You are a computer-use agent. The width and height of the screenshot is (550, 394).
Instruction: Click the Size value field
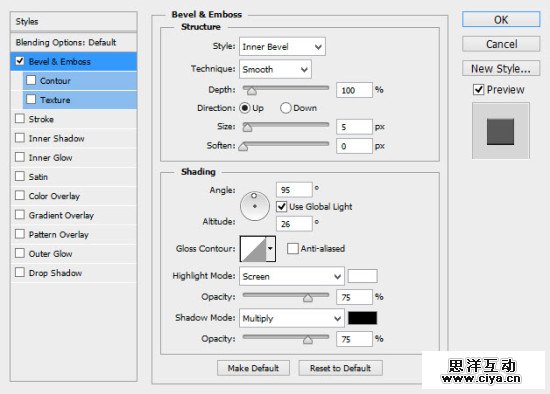click(354, 127)
